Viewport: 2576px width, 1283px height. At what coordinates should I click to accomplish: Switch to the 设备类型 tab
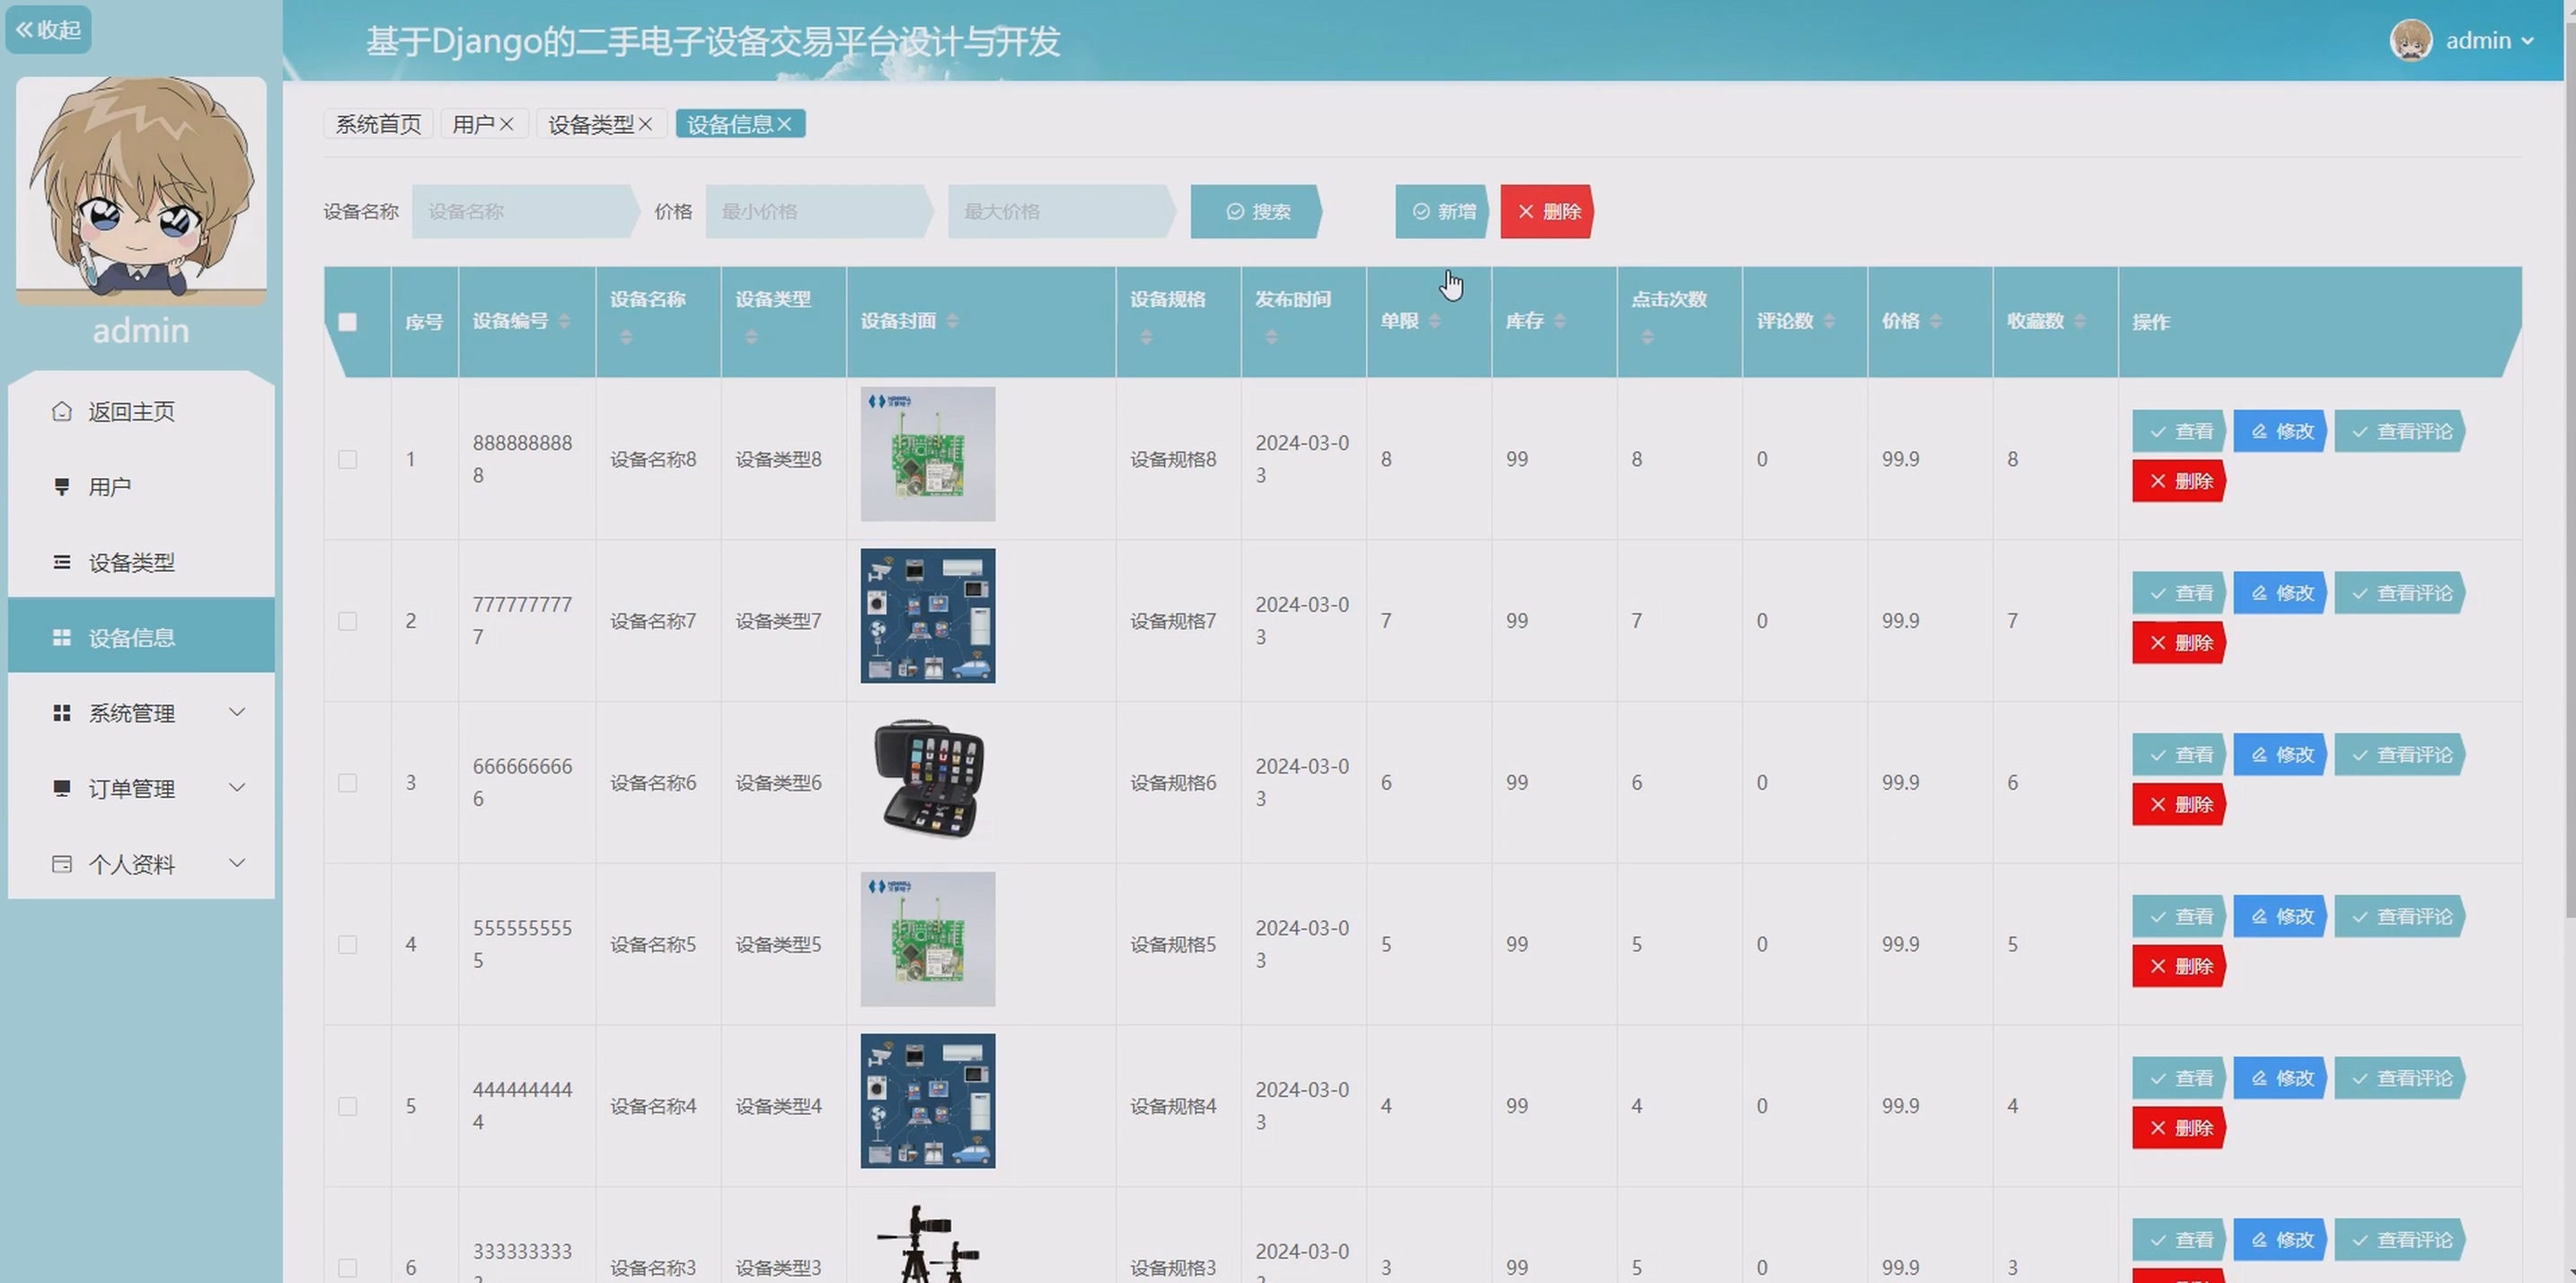(x=591, y=124)
